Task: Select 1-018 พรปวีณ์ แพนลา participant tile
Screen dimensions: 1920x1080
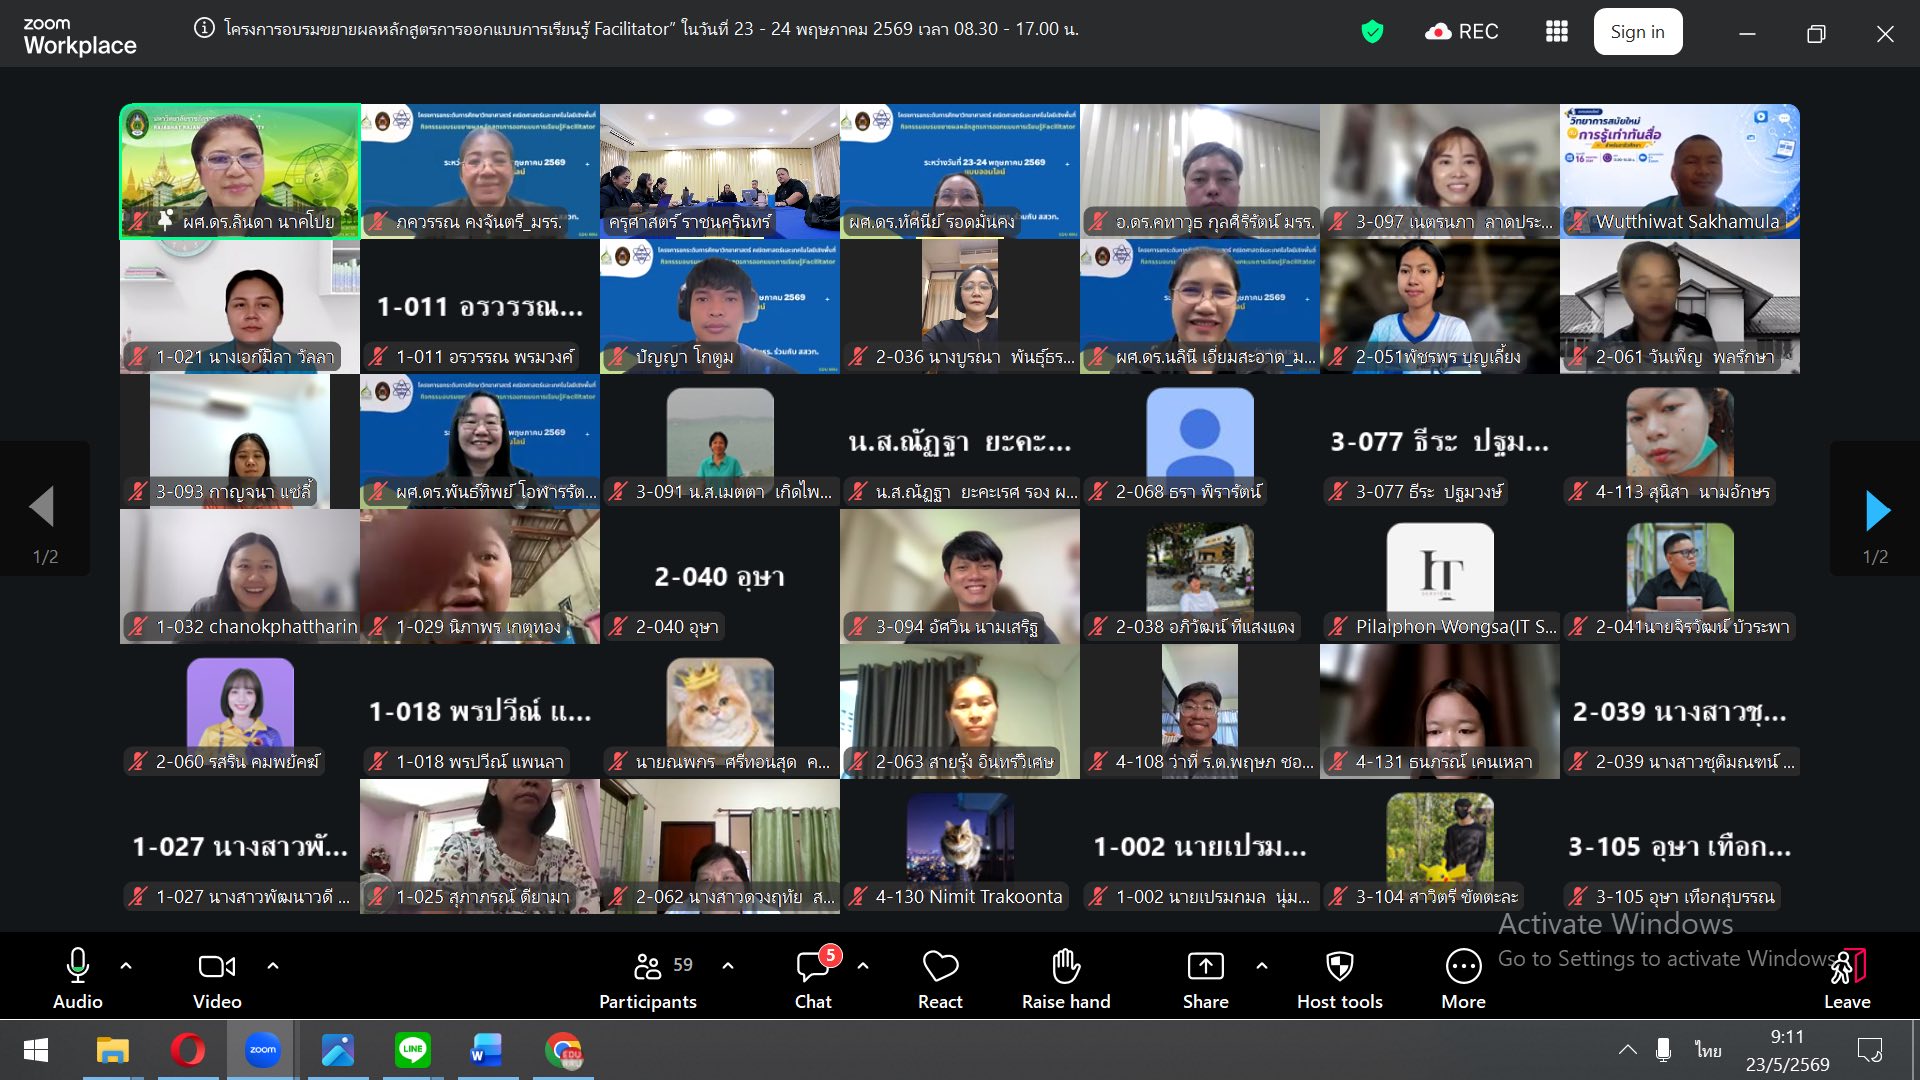Action: [x=480, y=711]
